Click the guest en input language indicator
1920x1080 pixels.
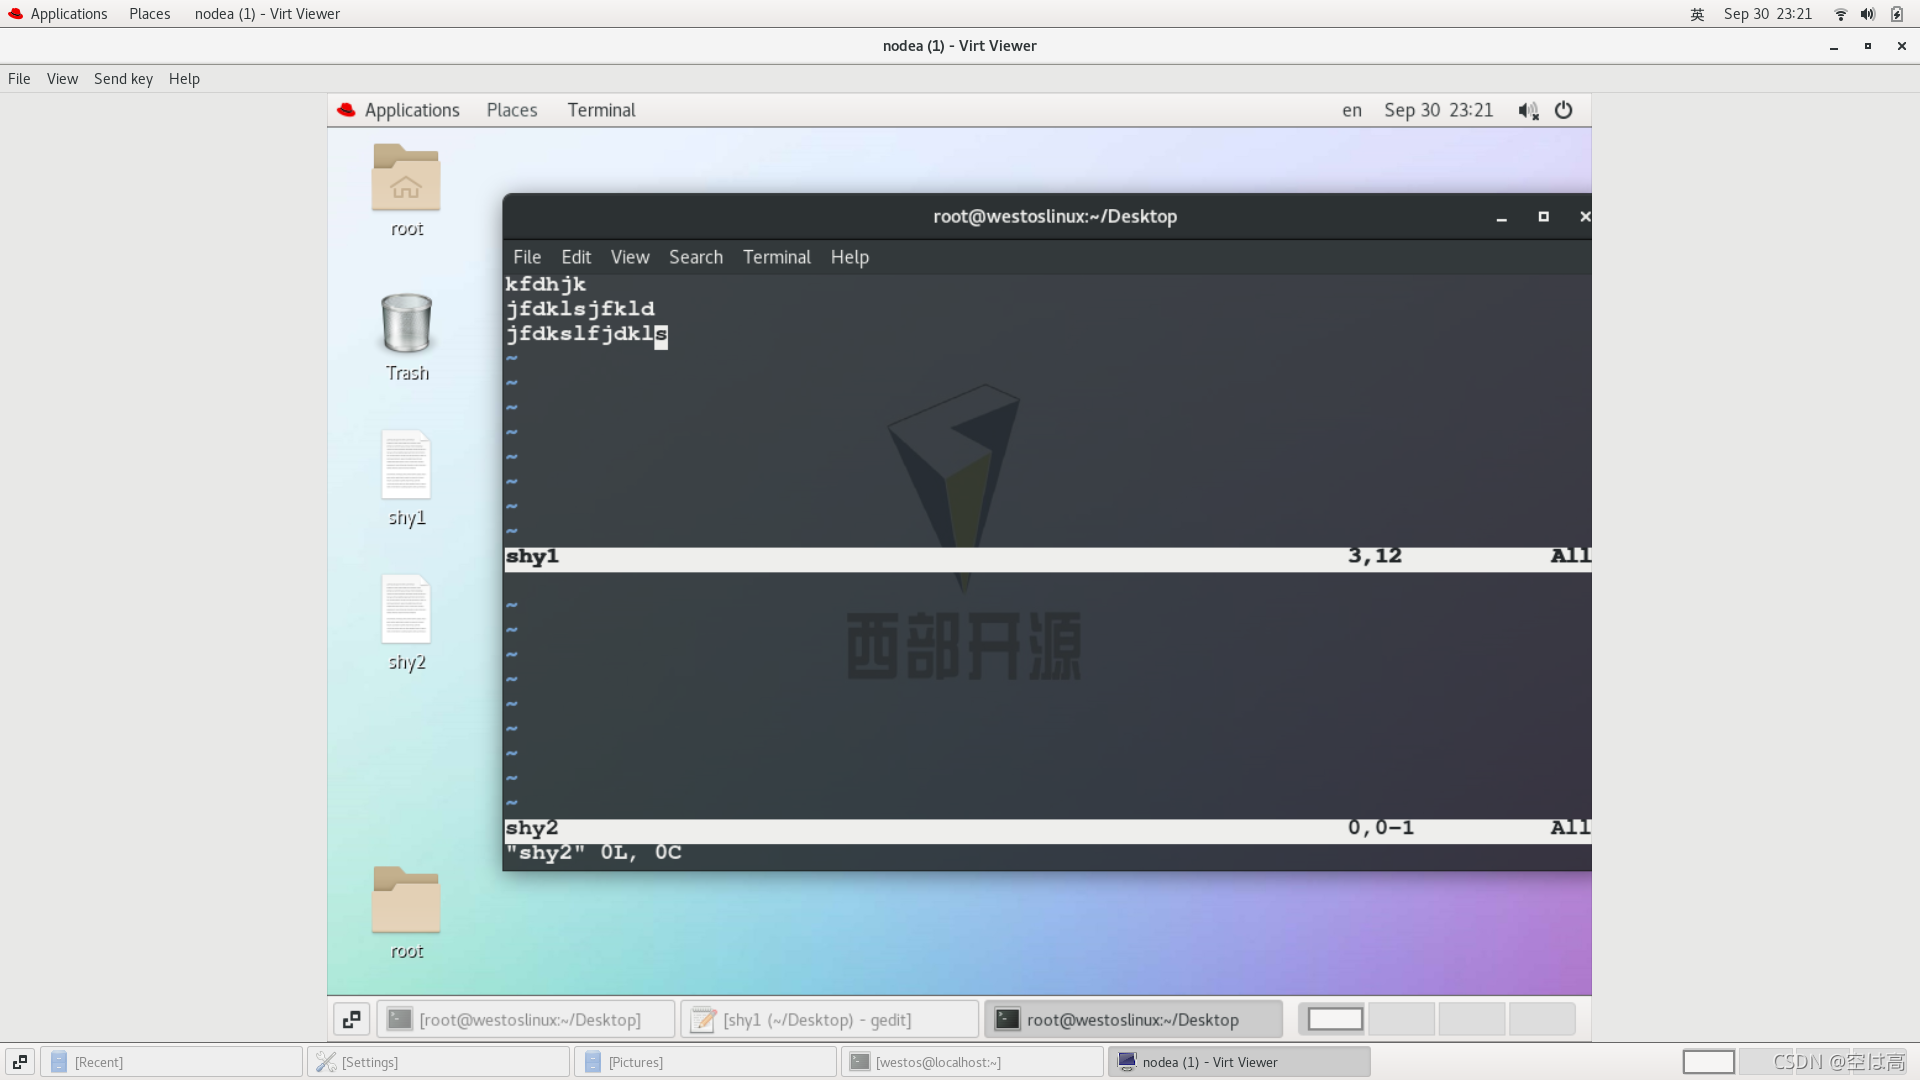(1352, 110)
